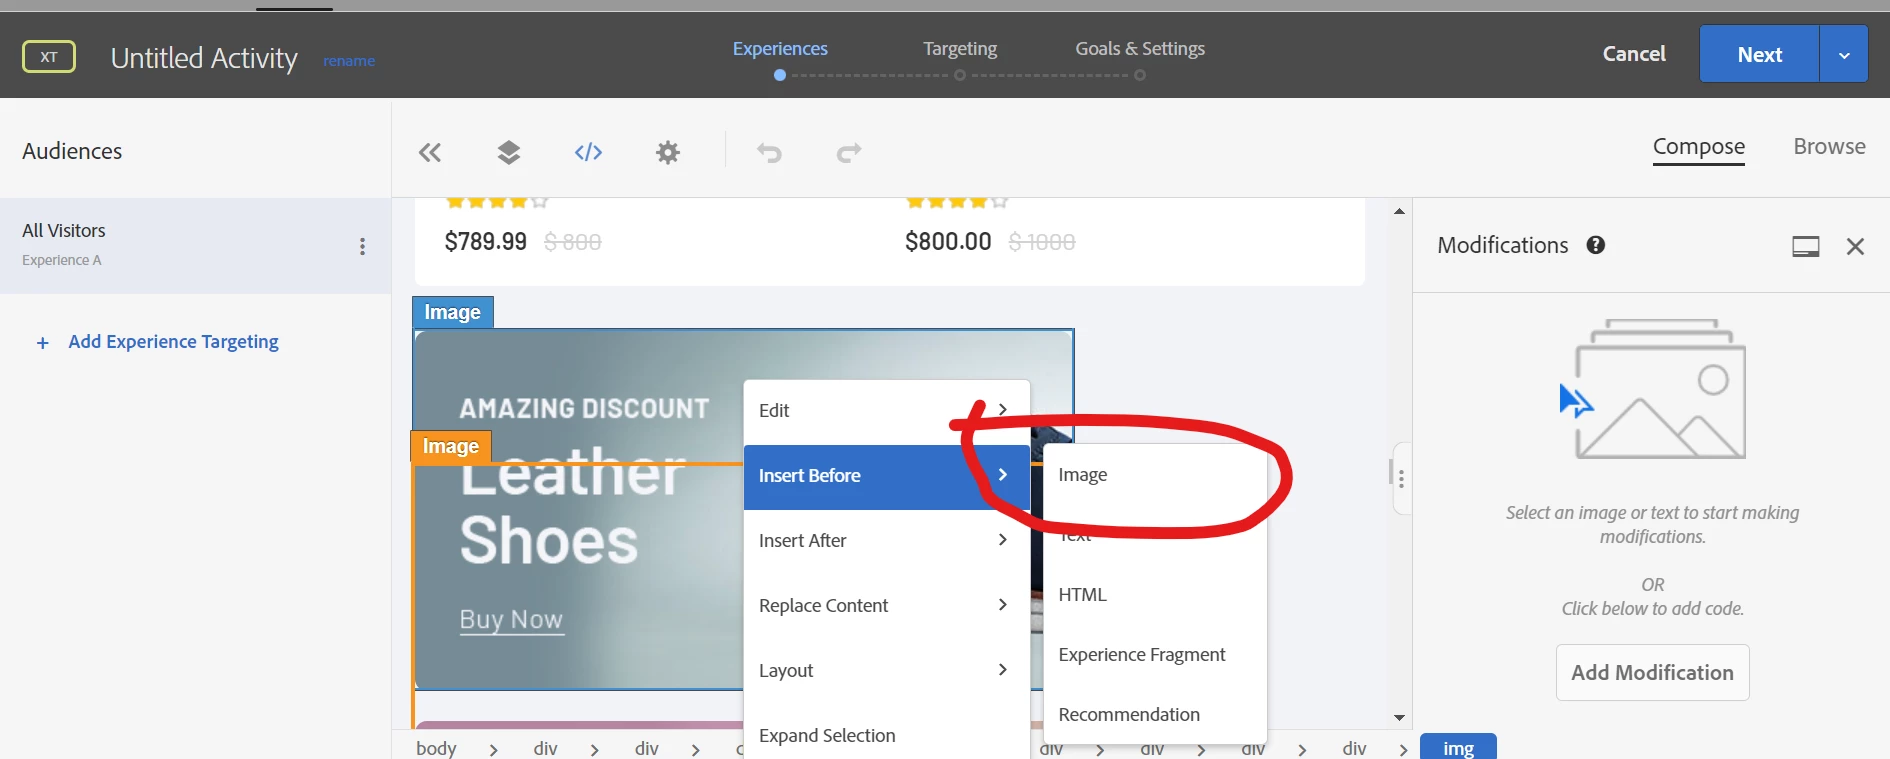
Task: Click the redo arrow icon
Action: (849, 153)
